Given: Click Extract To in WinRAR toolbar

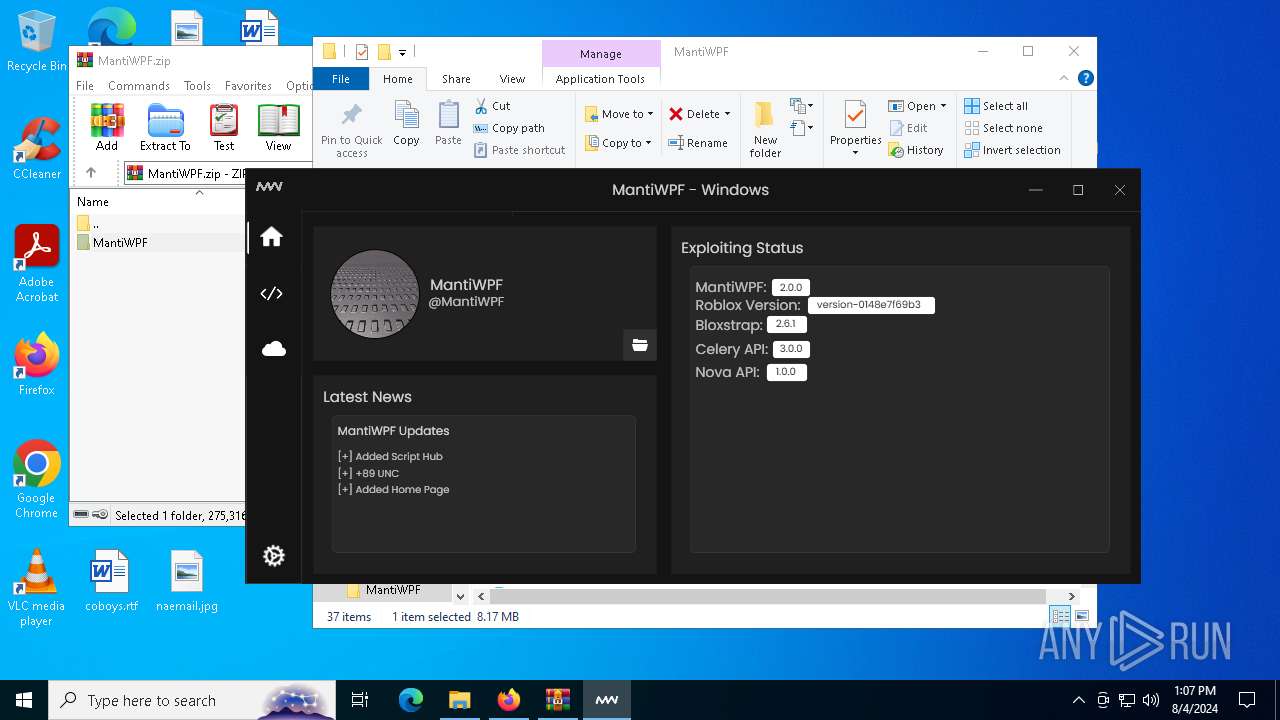Looking at the screenshot, I should point(165,127).
